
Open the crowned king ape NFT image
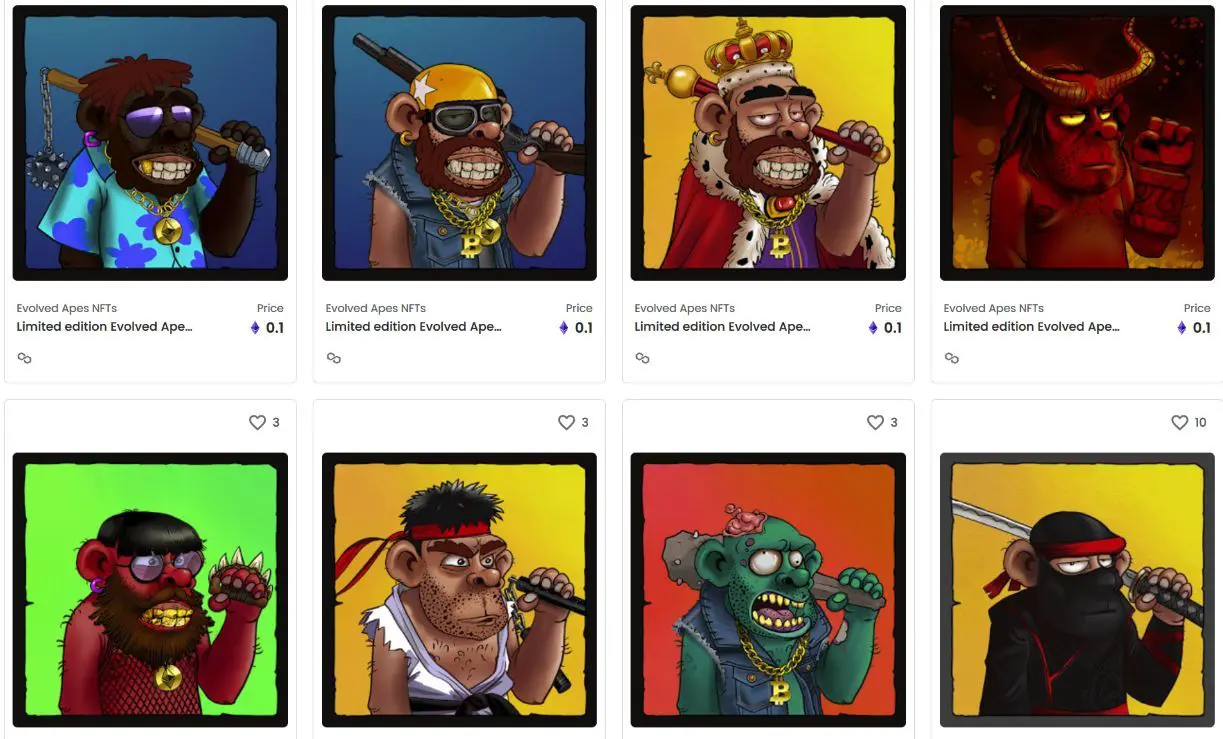[768, 143]
